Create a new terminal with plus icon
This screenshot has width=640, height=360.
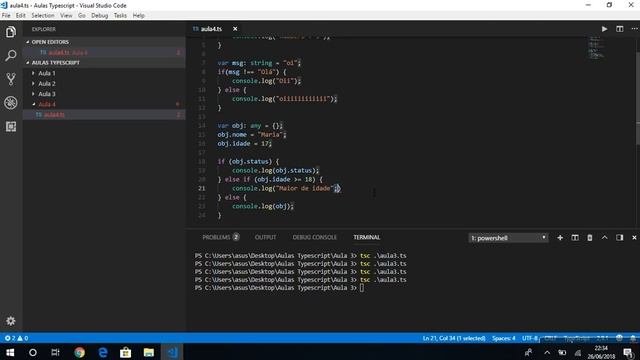[560, 238]
